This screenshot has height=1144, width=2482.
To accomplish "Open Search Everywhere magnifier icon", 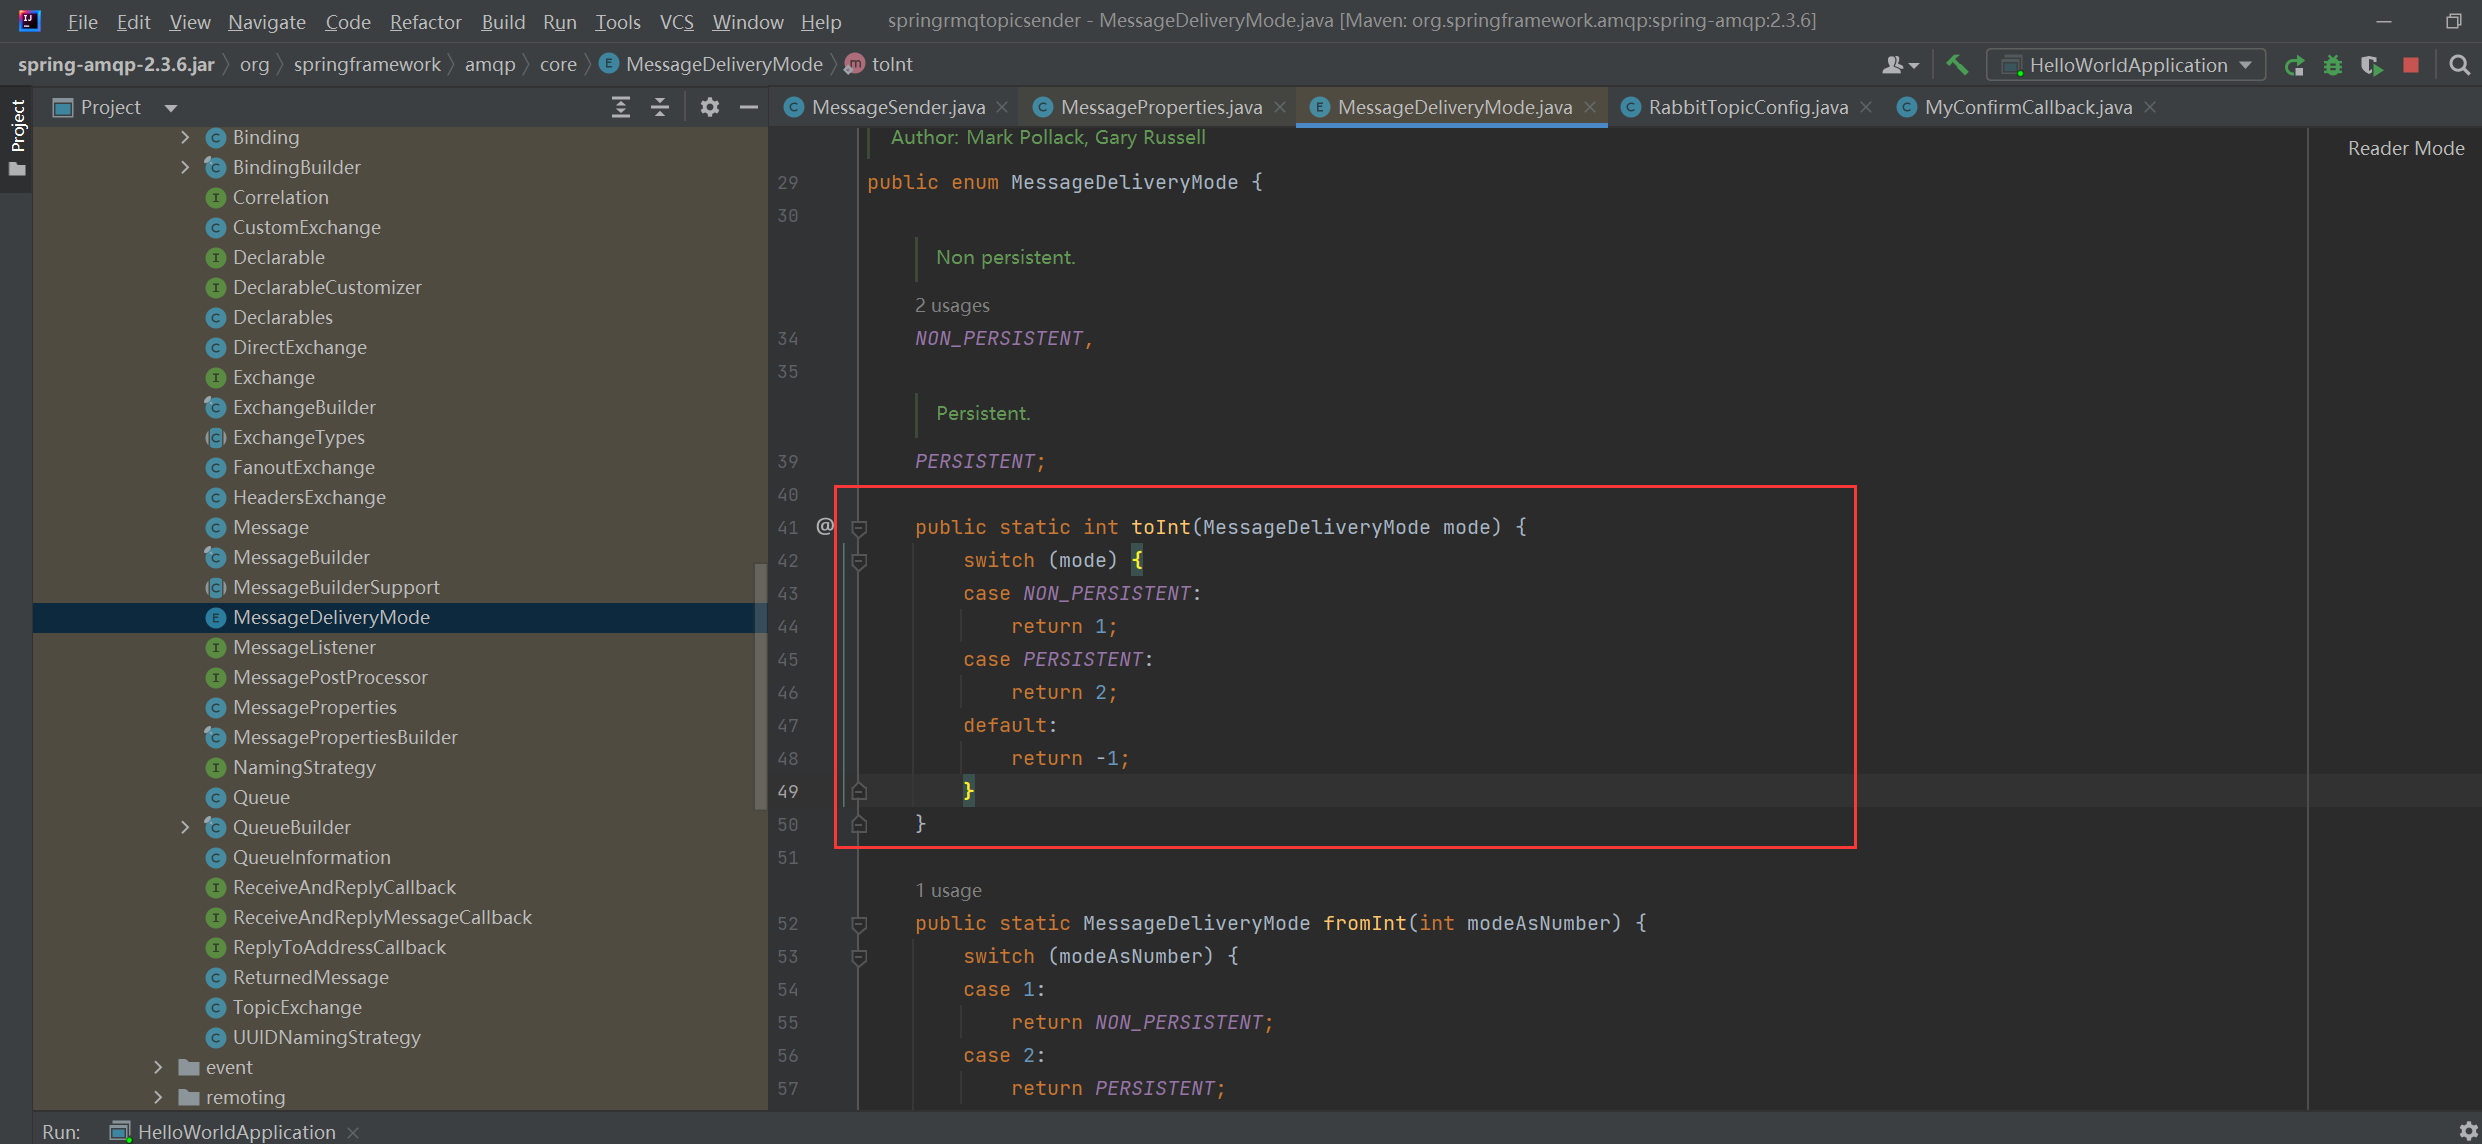I will coord(2460,65).
